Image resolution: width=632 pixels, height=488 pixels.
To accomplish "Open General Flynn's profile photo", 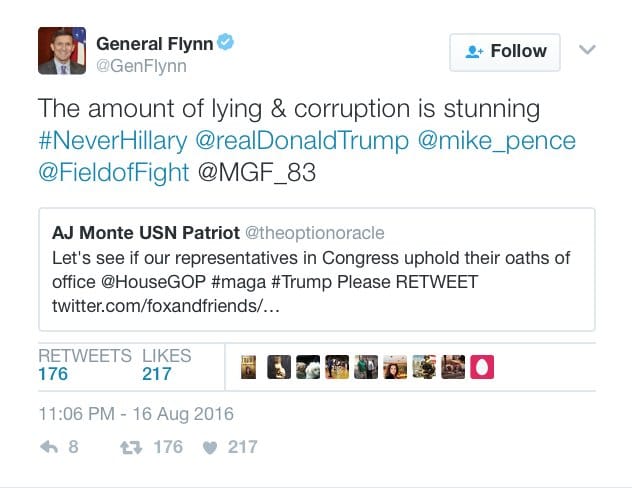I will [61, 51].
